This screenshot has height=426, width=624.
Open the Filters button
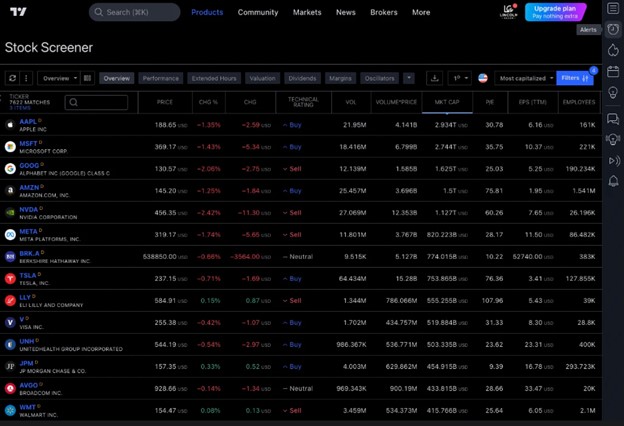tap(575, 78)
